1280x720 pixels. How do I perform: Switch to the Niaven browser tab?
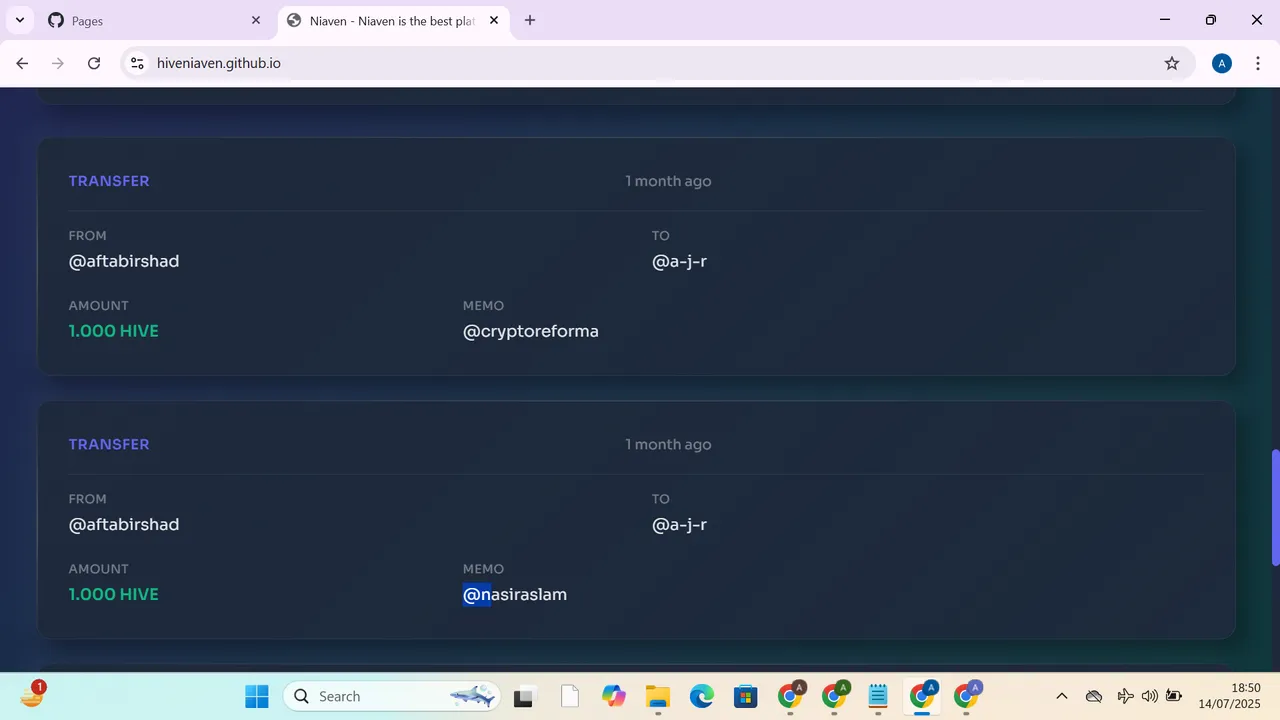point(393,20)
